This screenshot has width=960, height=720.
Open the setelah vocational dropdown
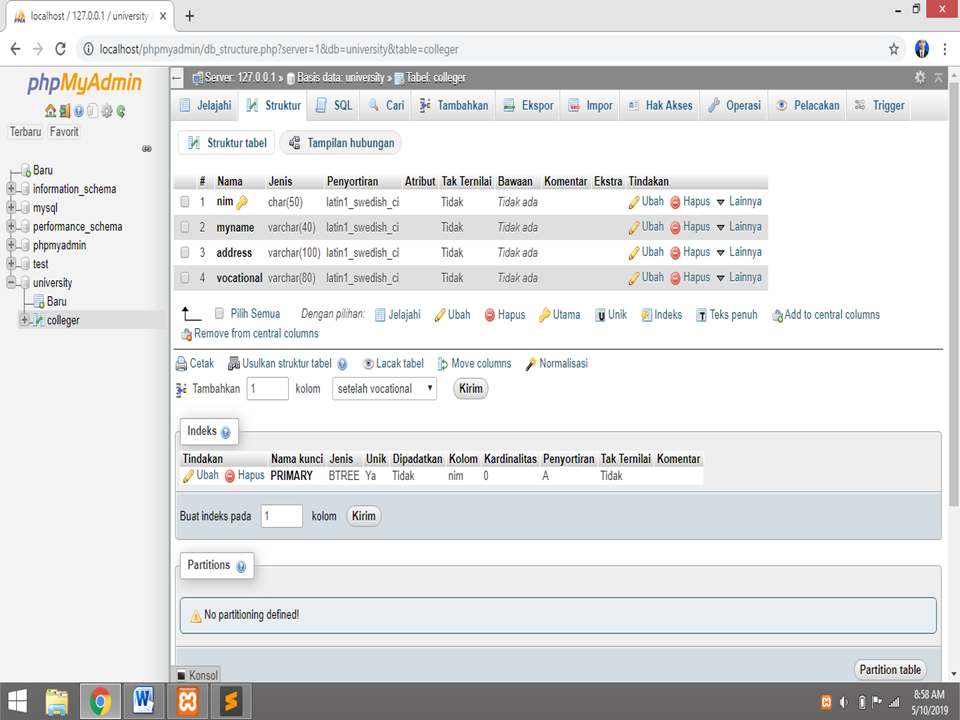[x=385, y=388]
